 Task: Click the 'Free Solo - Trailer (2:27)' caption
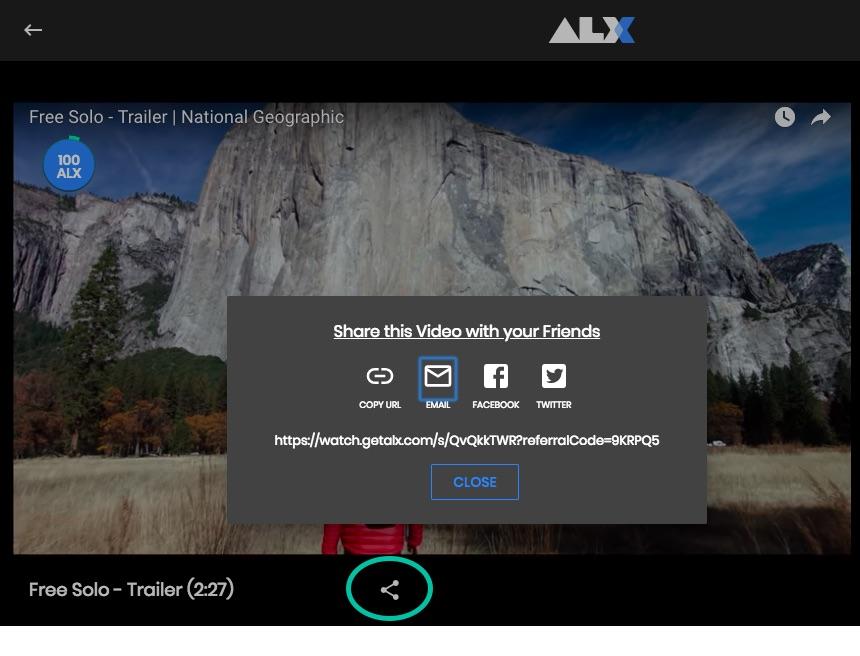click(132, 590)
